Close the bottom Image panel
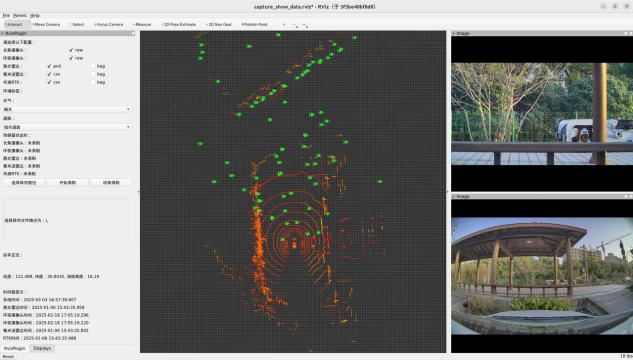Image resolution: width=633 pixels, height=360 pixels. (x=631, y=197)
